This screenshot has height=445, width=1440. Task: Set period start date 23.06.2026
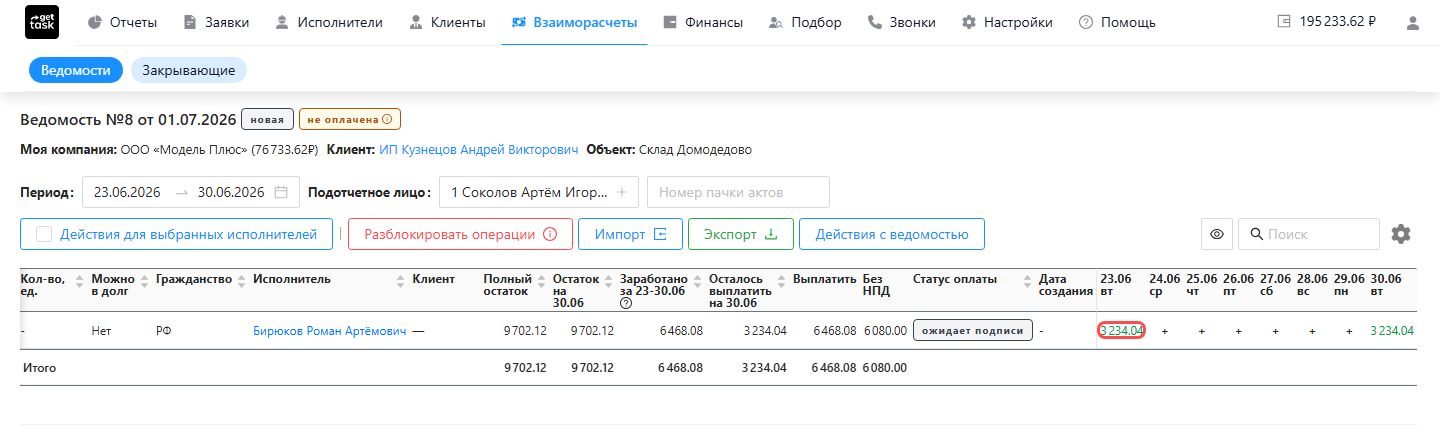click(128, 192)
